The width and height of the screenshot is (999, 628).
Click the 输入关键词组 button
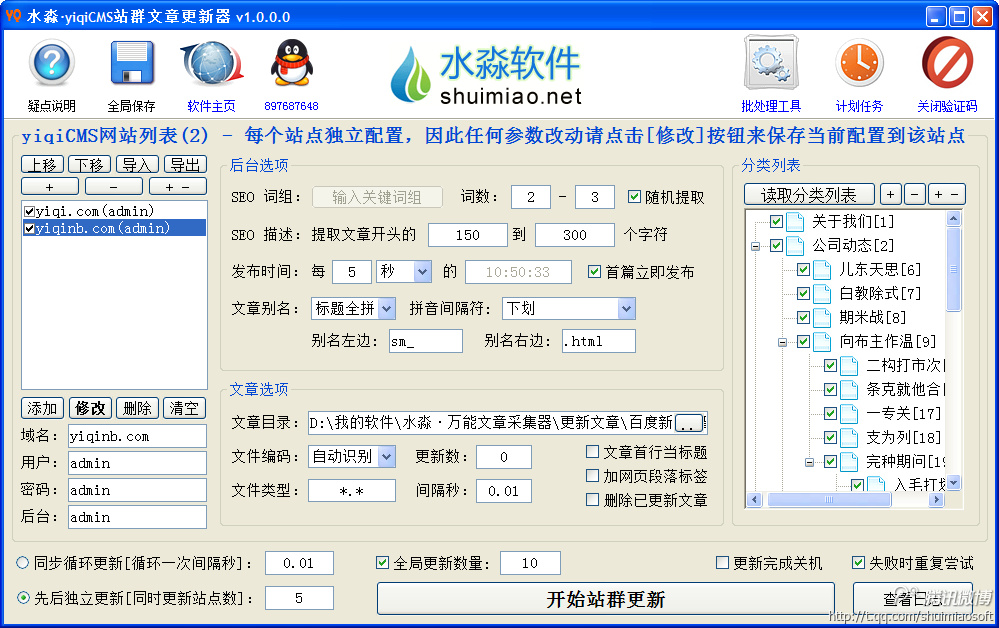[377, 197]
